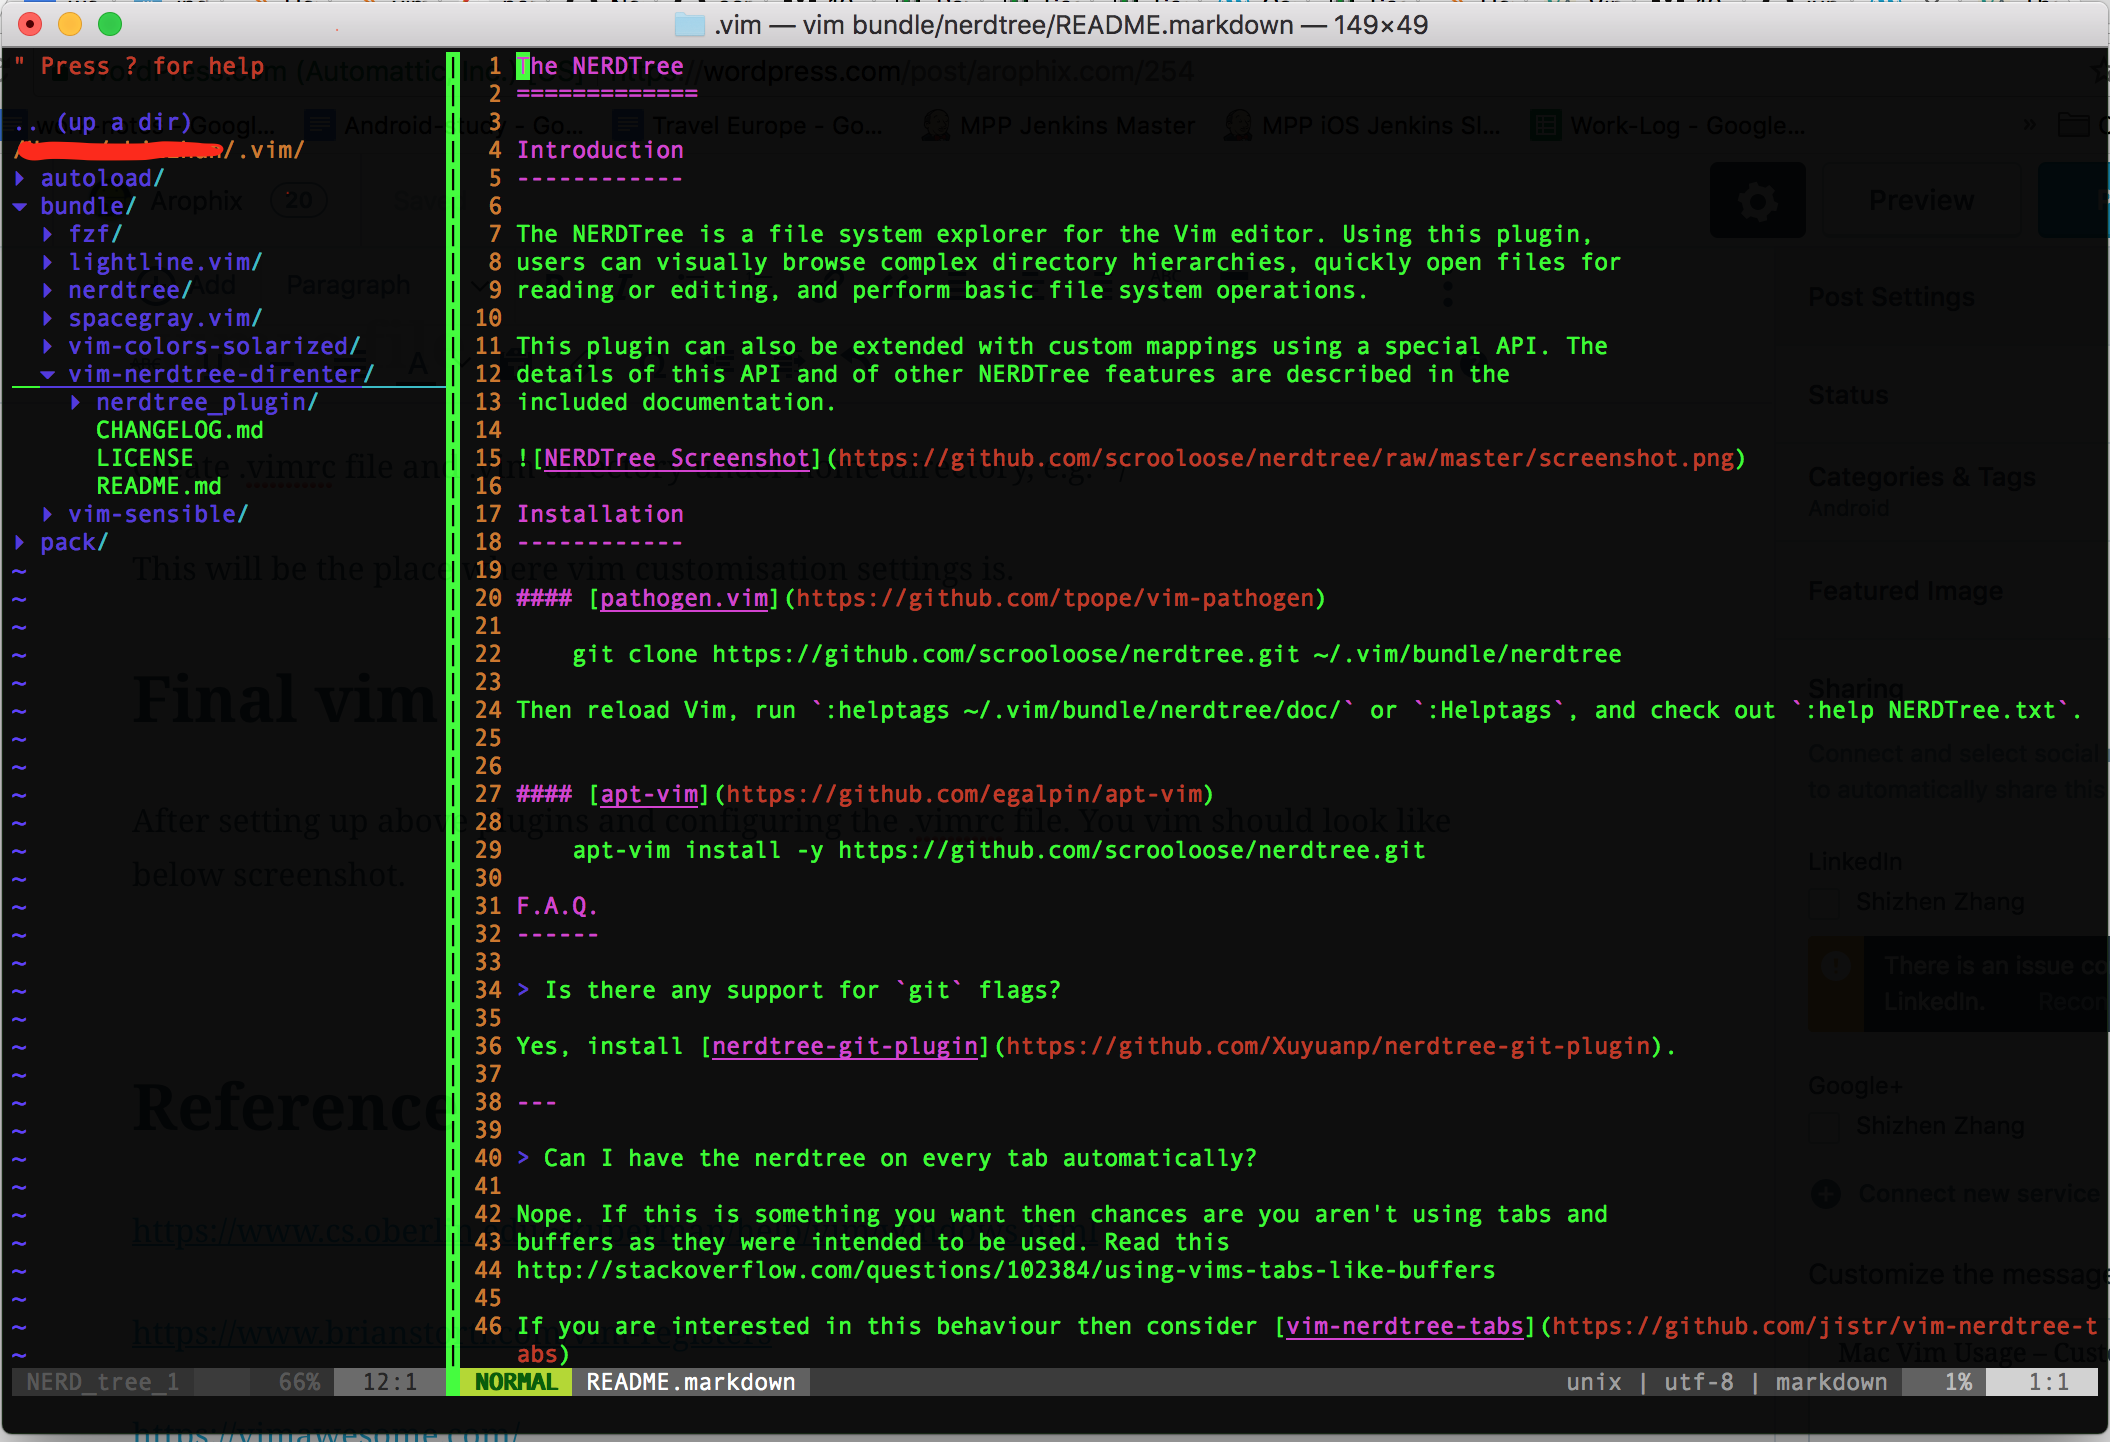
Task: Collapse the bundle/ directory in NERDTree
Action: coord(21,205)
